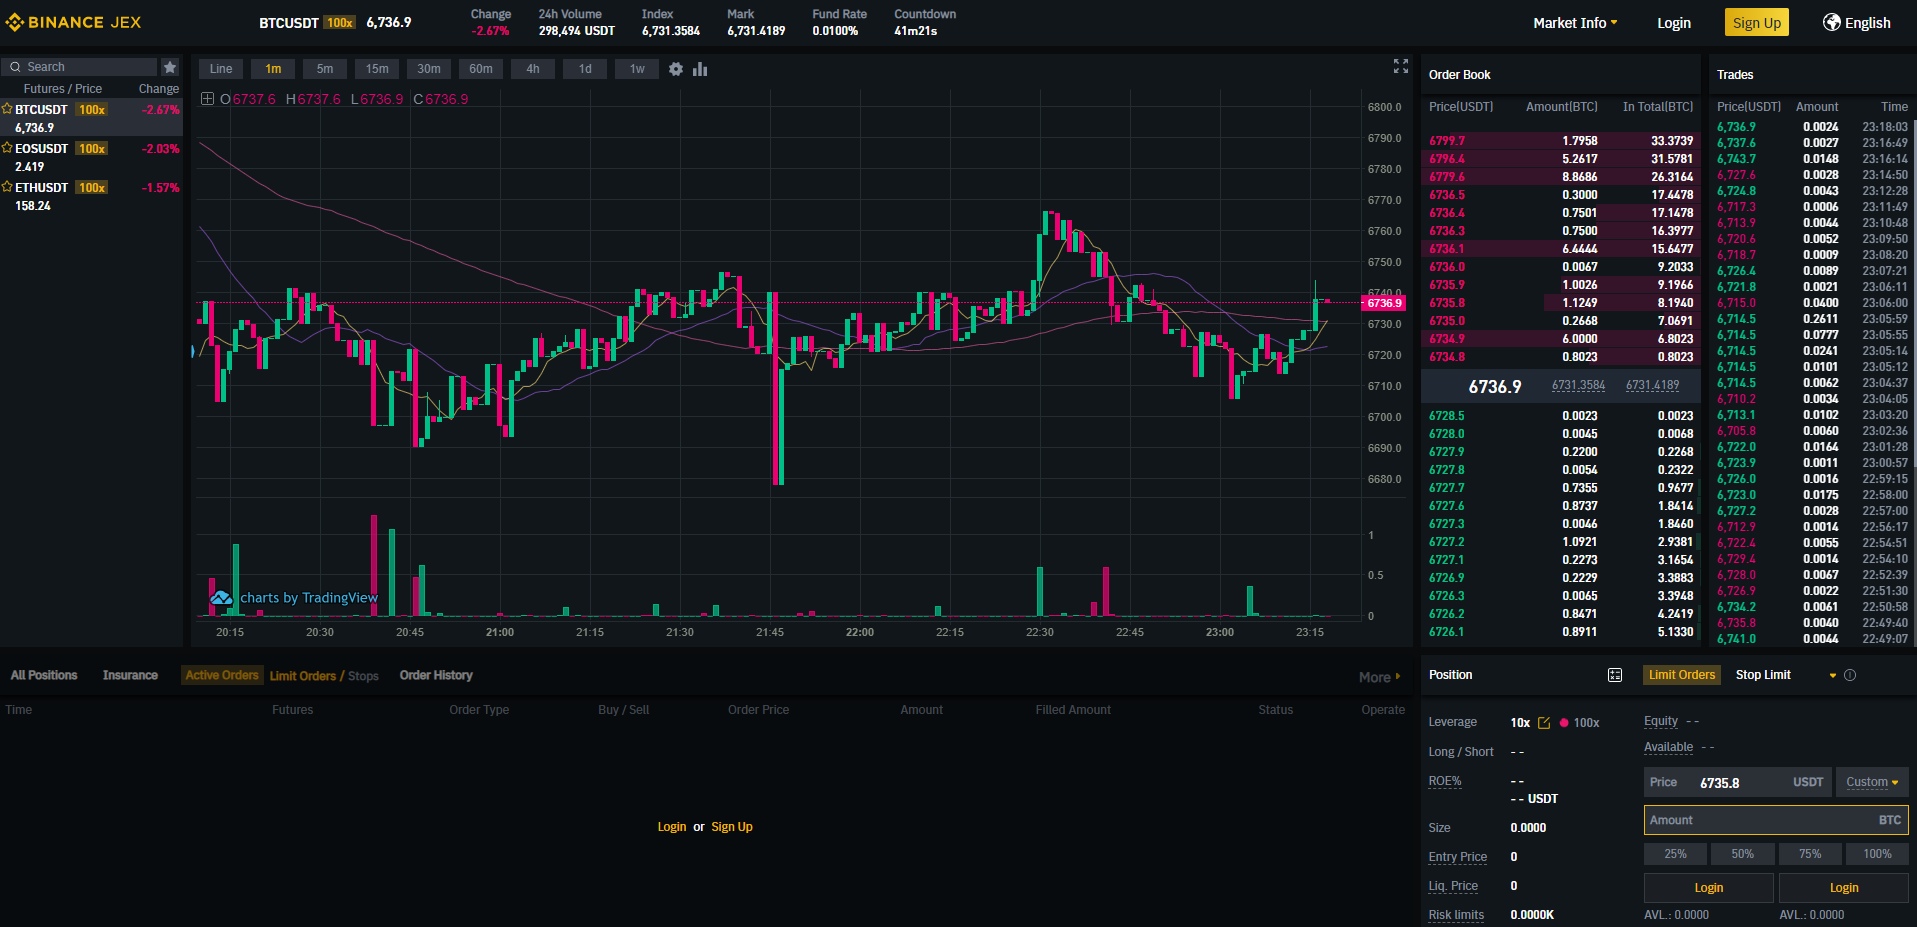Viewport: 1917px width, 927px height.
Task: Set amount to 100%
Action: tap(1877, 854)
